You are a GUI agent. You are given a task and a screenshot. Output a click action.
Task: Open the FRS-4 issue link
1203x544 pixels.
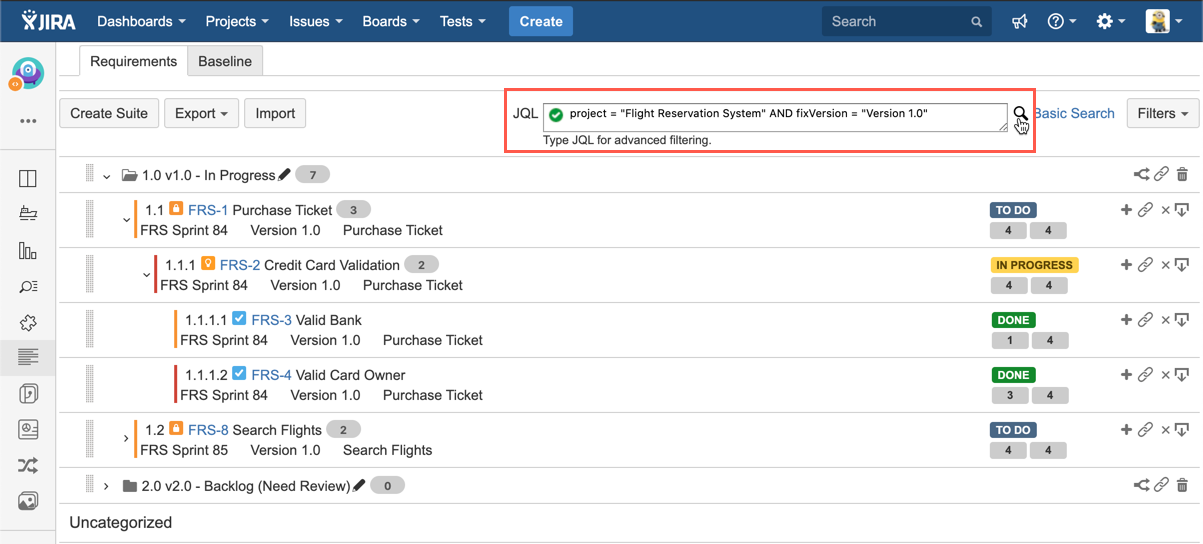click(x=271, y=375)
